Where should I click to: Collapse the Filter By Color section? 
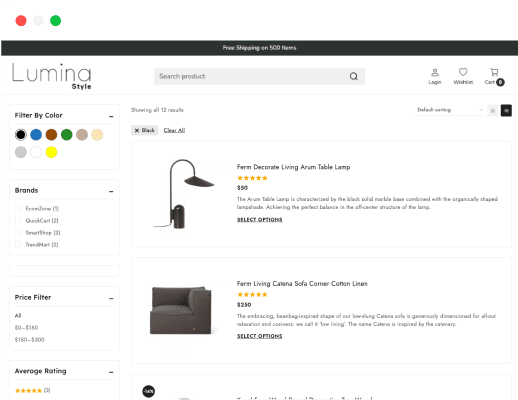tap(111, 116)
